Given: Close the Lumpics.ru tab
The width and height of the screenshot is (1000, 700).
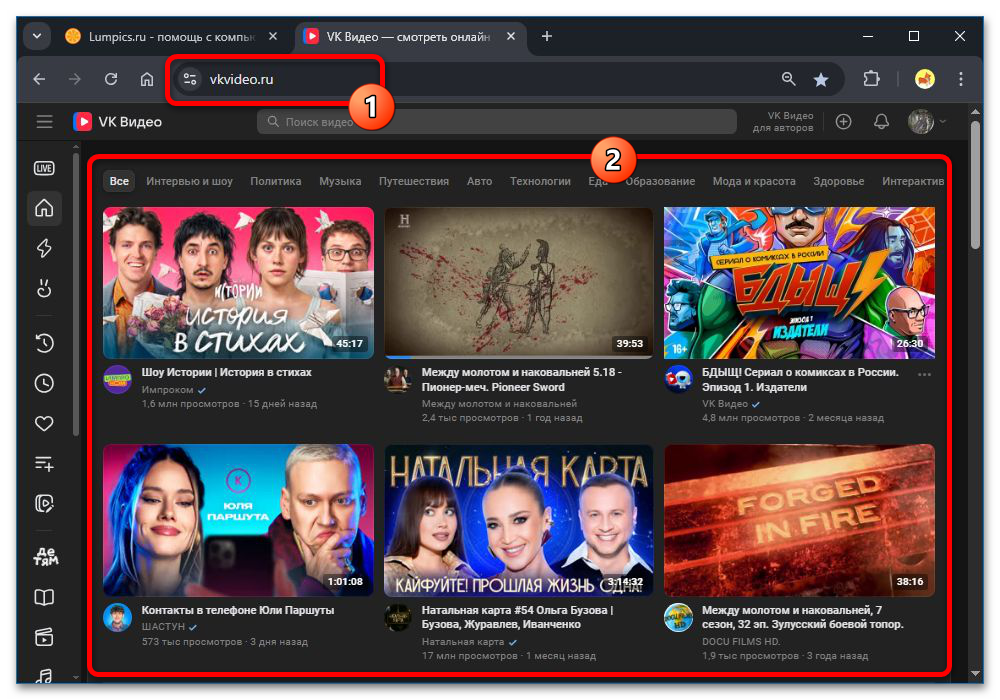Looking at the screenshot, I should (x=273, y=36).
